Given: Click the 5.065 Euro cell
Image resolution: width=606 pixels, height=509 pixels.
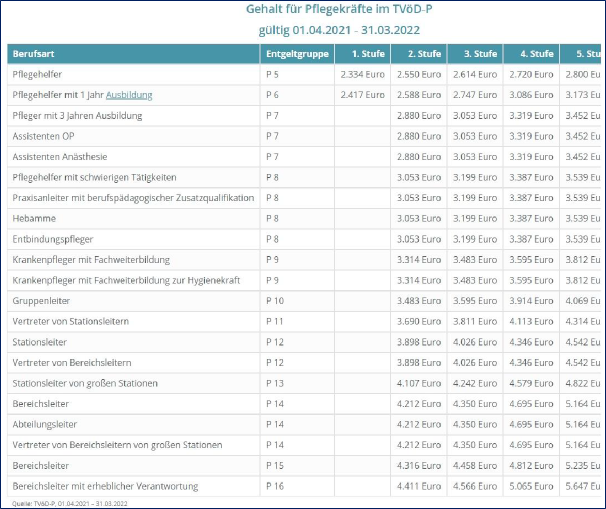Looking at the screenshot, I should pyautogui.click(x=531, y=486).
